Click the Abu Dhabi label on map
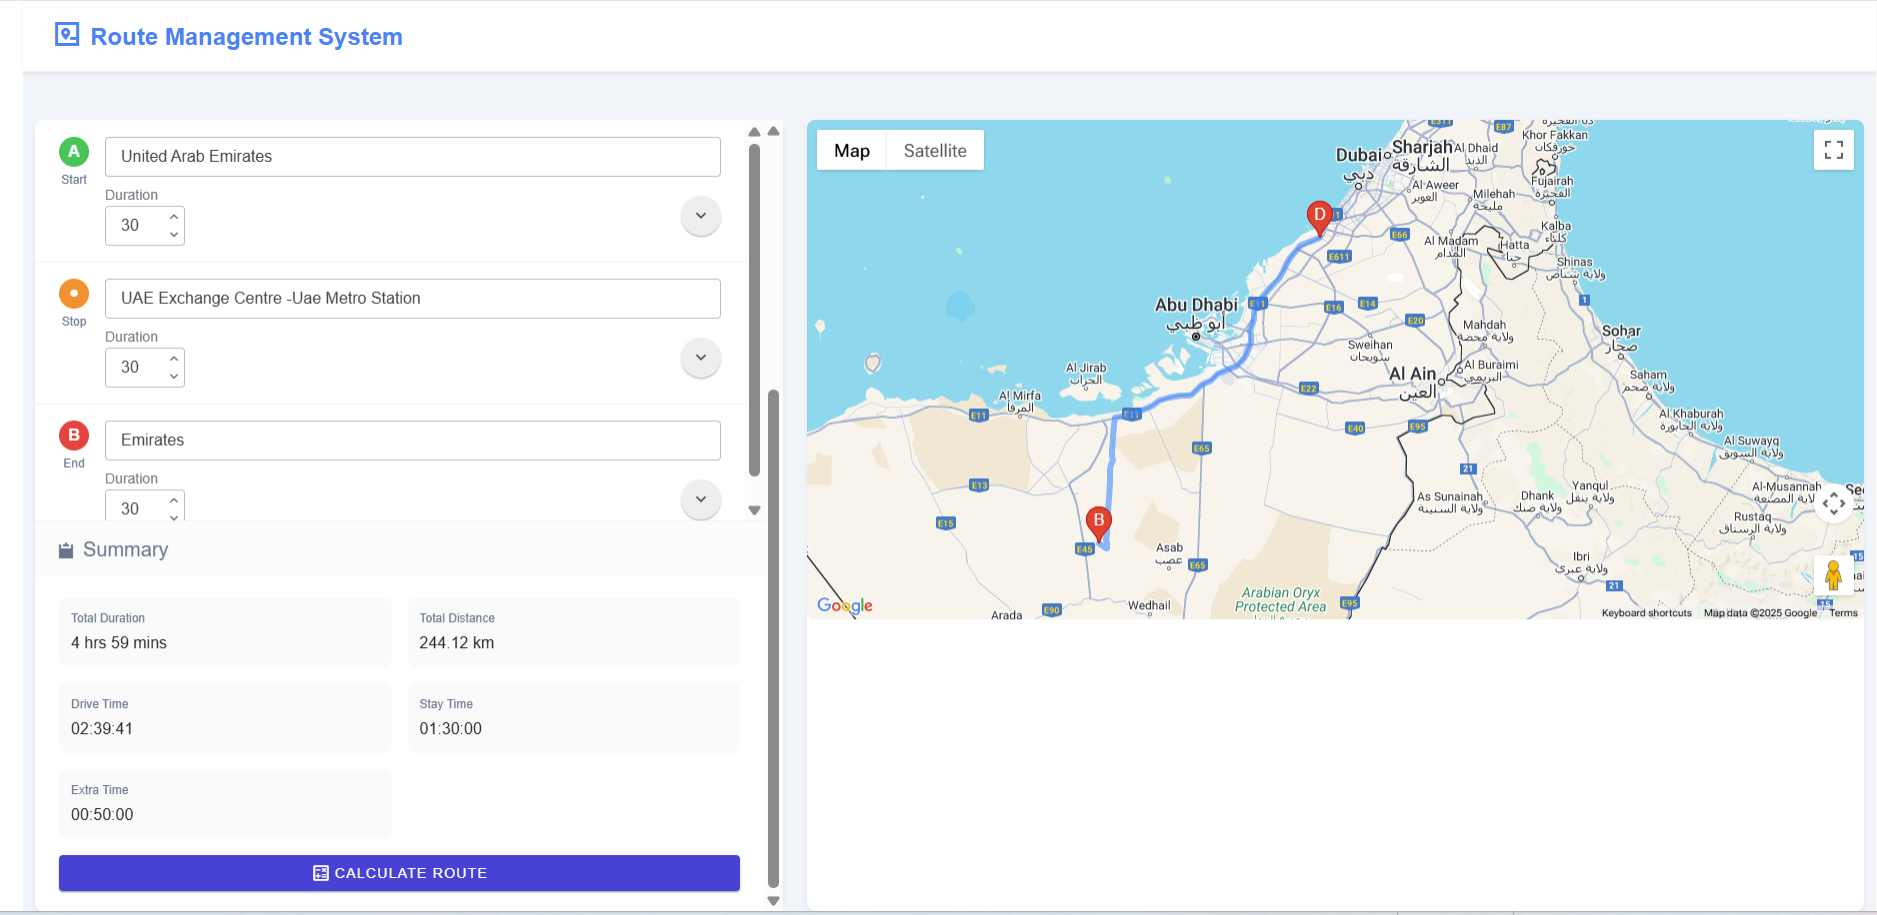 point(1196,305)
